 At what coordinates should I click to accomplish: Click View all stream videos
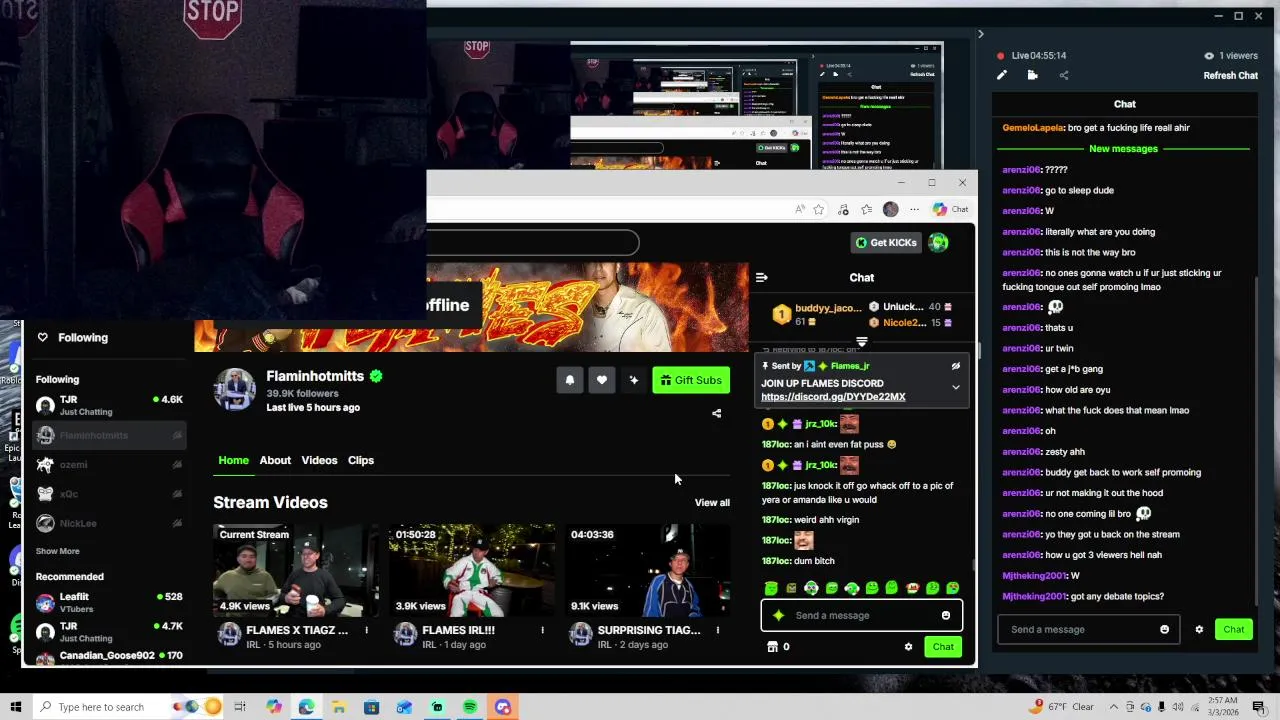[712, 503]
